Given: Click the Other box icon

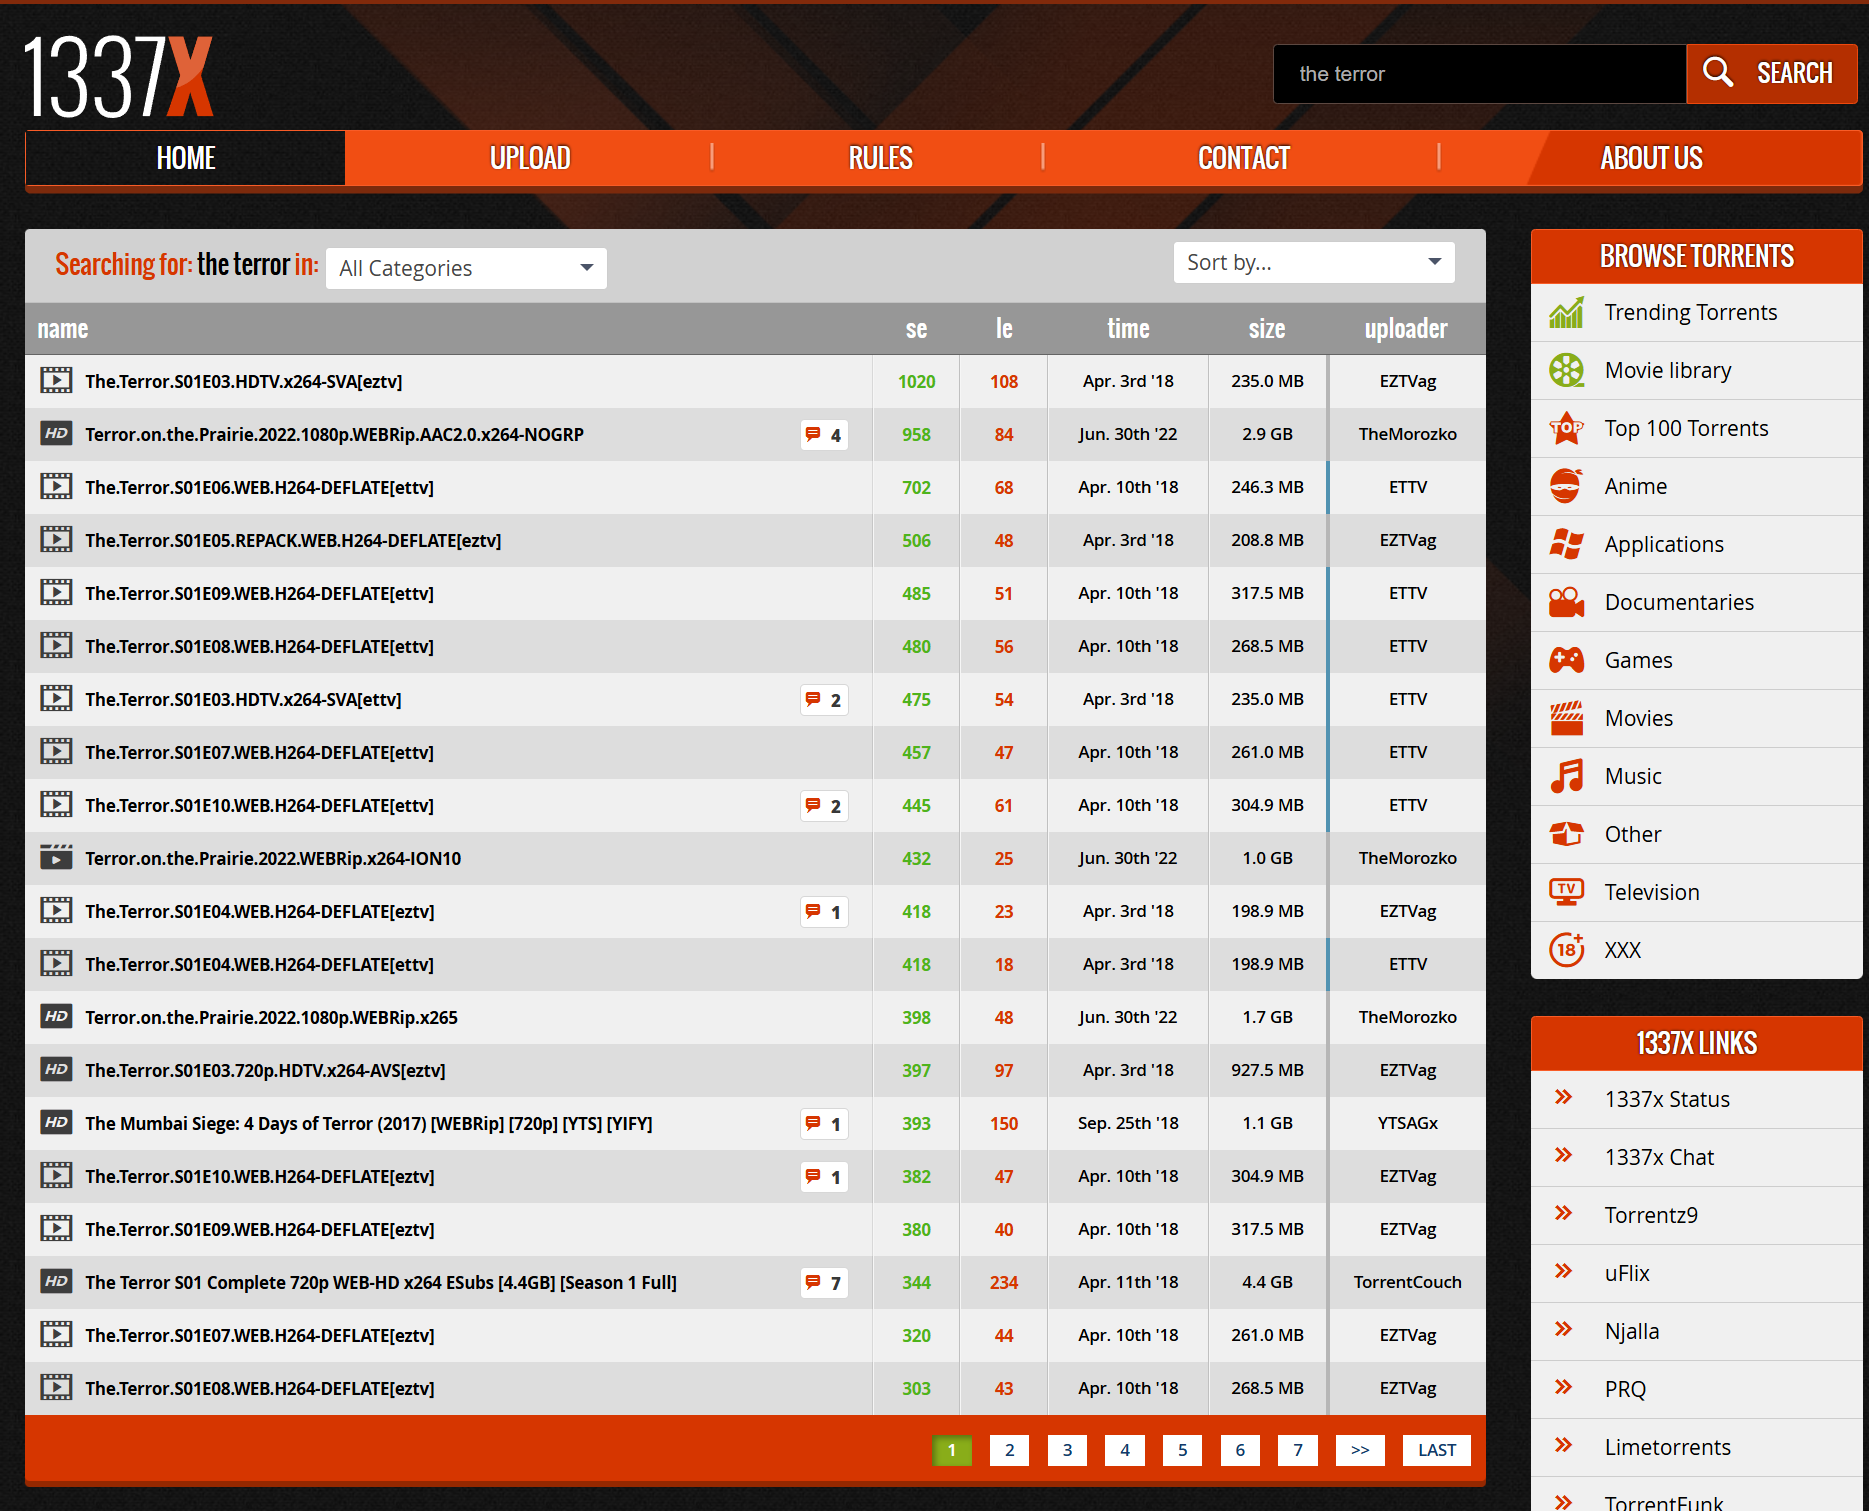Looking at the screenshot, I should point(1566,834).
